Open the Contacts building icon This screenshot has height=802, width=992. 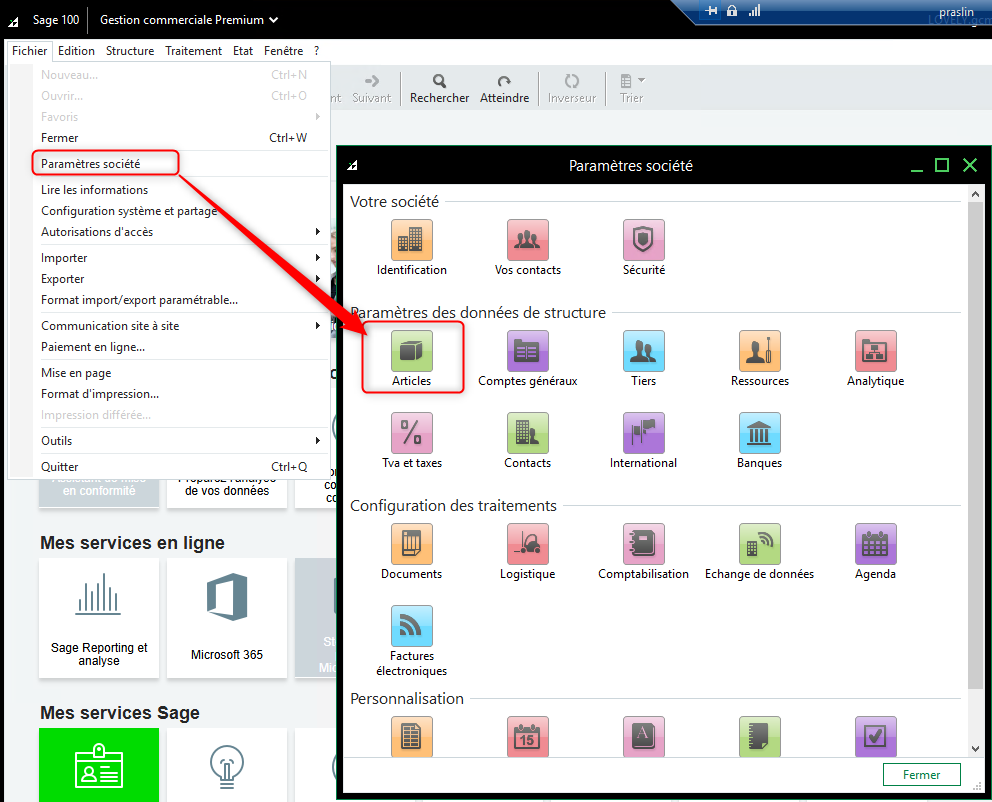[x=528, y=433]
